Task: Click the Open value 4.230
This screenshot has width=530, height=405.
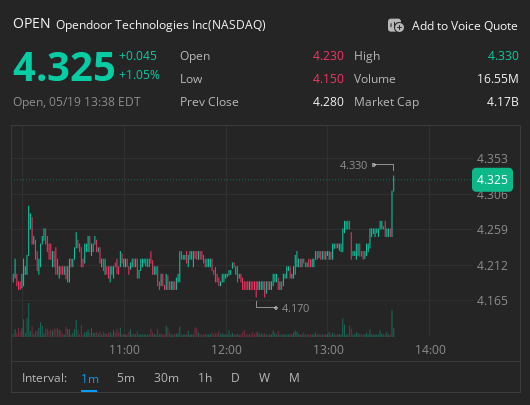Action: [x=328, y=56]
